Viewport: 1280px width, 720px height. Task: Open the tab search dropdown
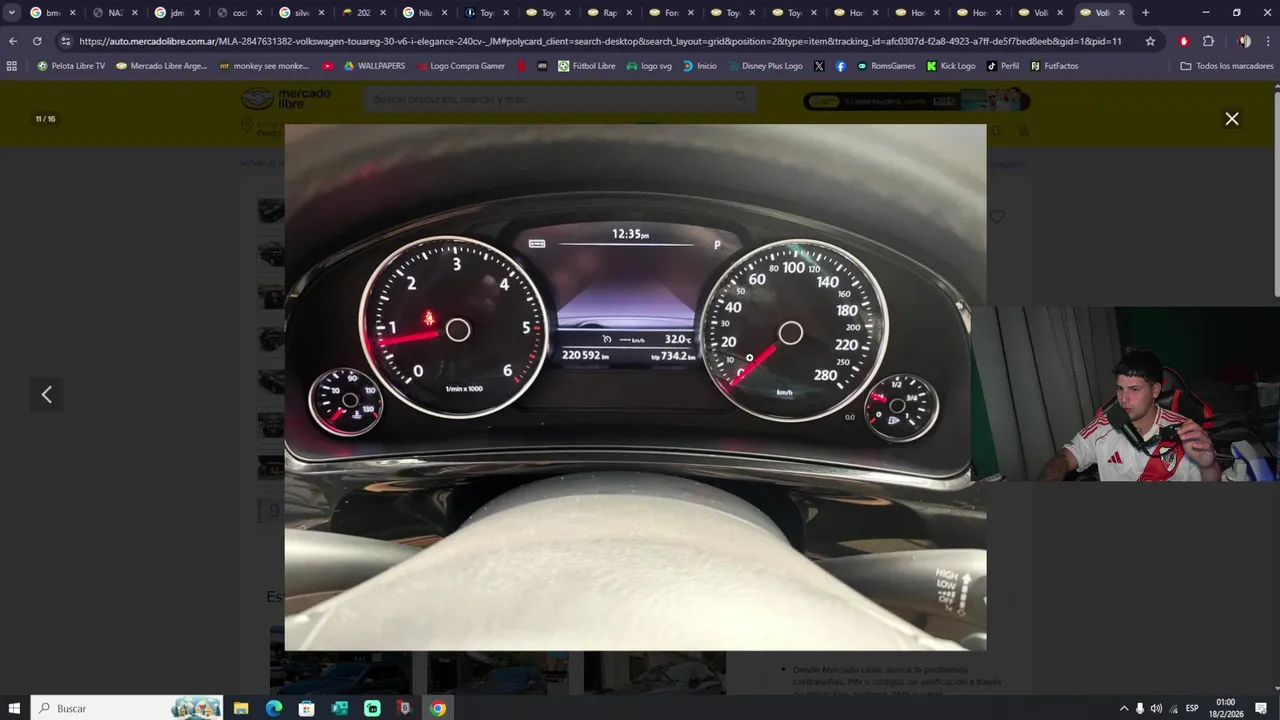click(12, 13)
